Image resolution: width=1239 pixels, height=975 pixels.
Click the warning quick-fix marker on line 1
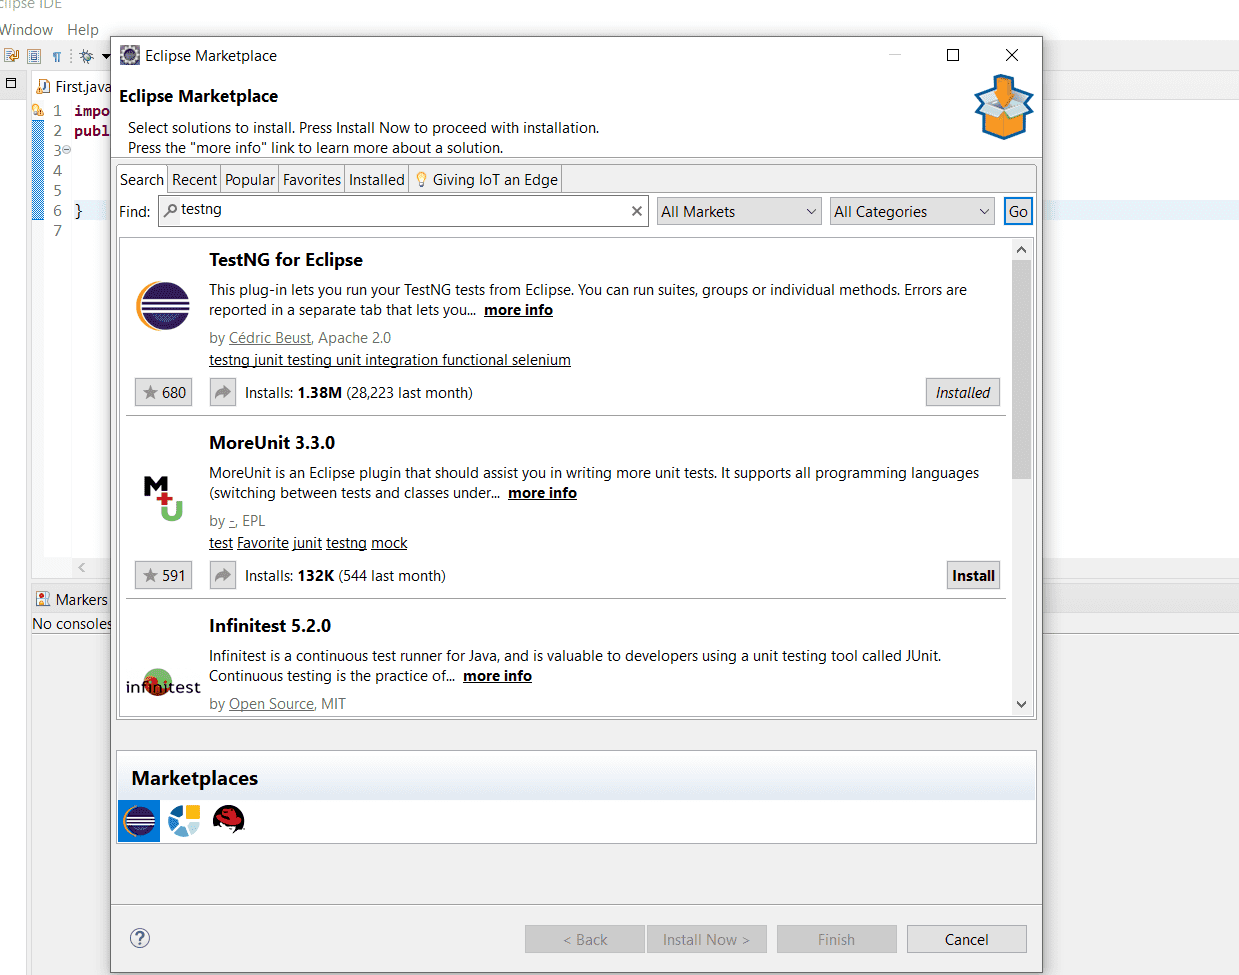[x=38, y=110]
